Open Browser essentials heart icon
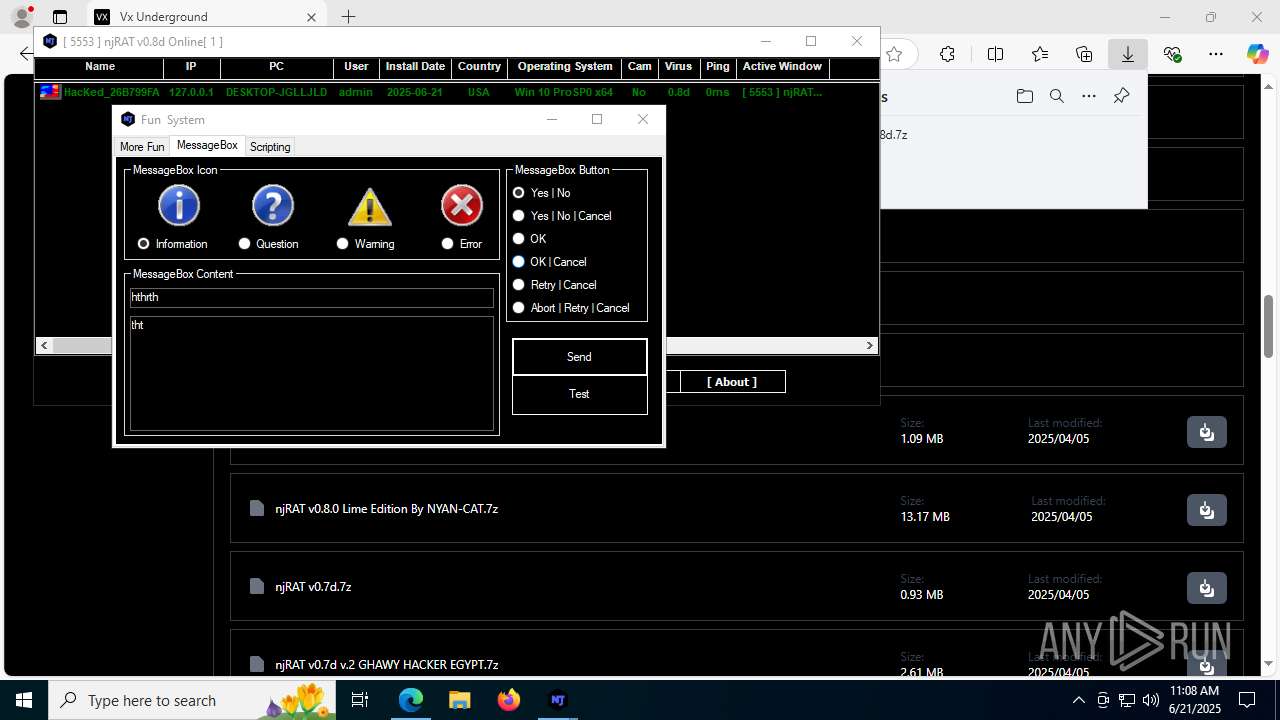Viewport: 1280px width, 720px height. coord(1173,54)
